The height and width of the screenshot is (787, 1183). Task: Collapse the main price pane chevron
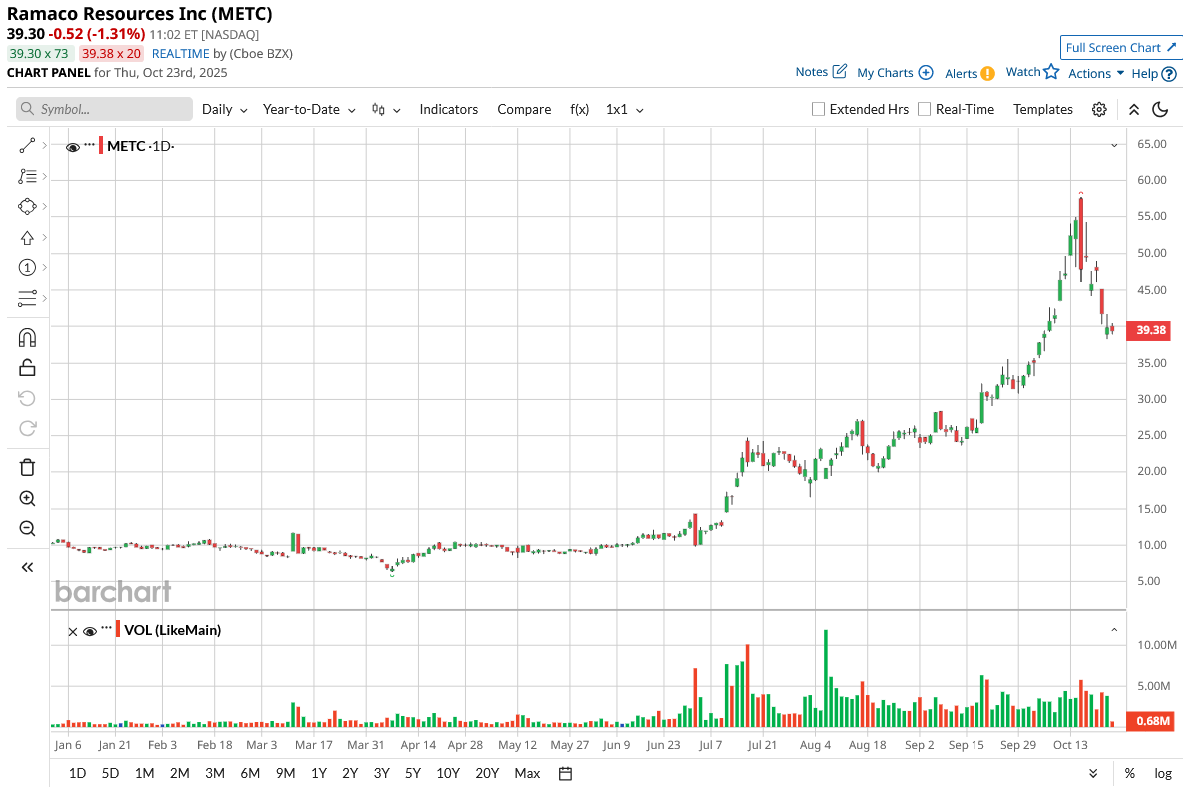(1114, 146)
